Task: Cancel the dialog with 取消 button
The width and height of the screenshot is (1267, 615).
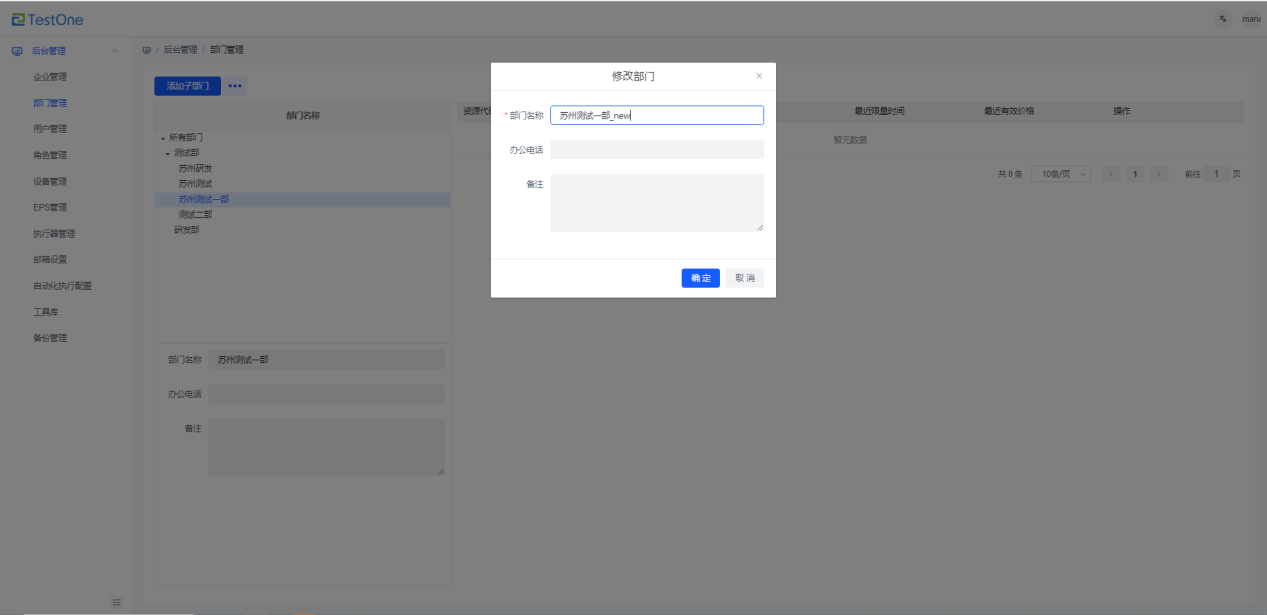Action: point(745,278)
